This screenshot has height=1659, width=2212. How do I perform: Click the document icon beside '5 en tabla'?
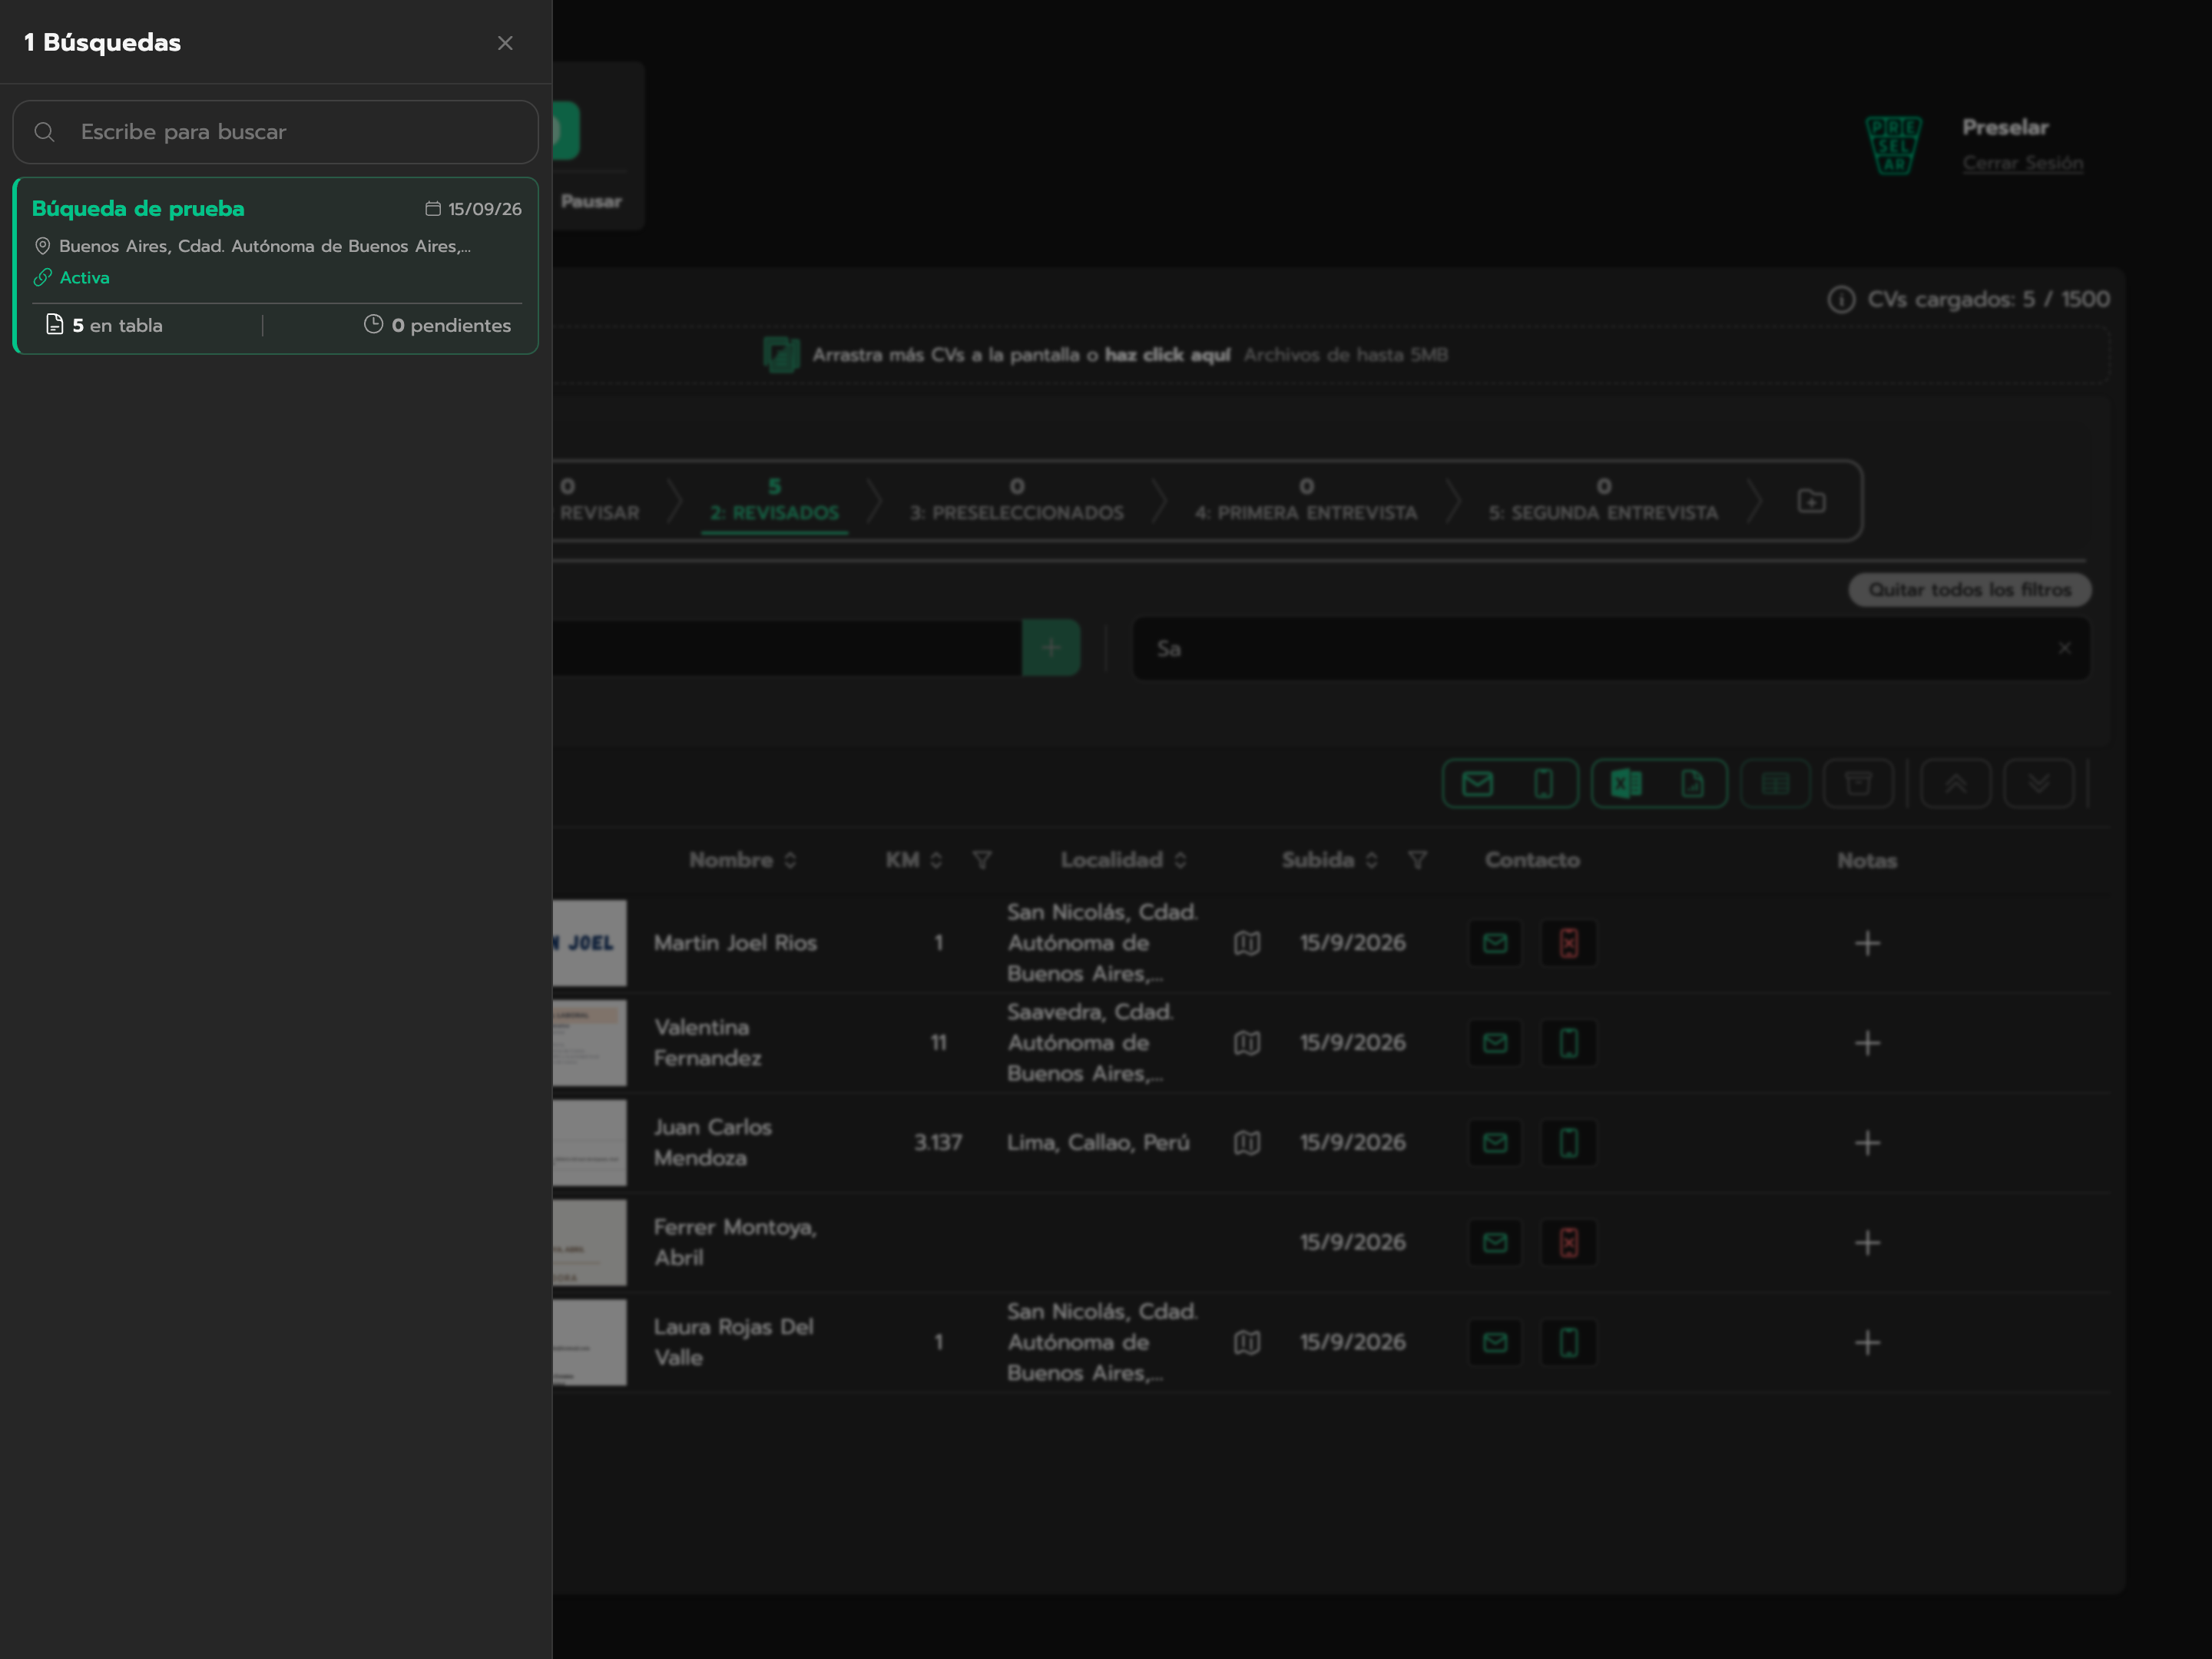tap(55, 324)
